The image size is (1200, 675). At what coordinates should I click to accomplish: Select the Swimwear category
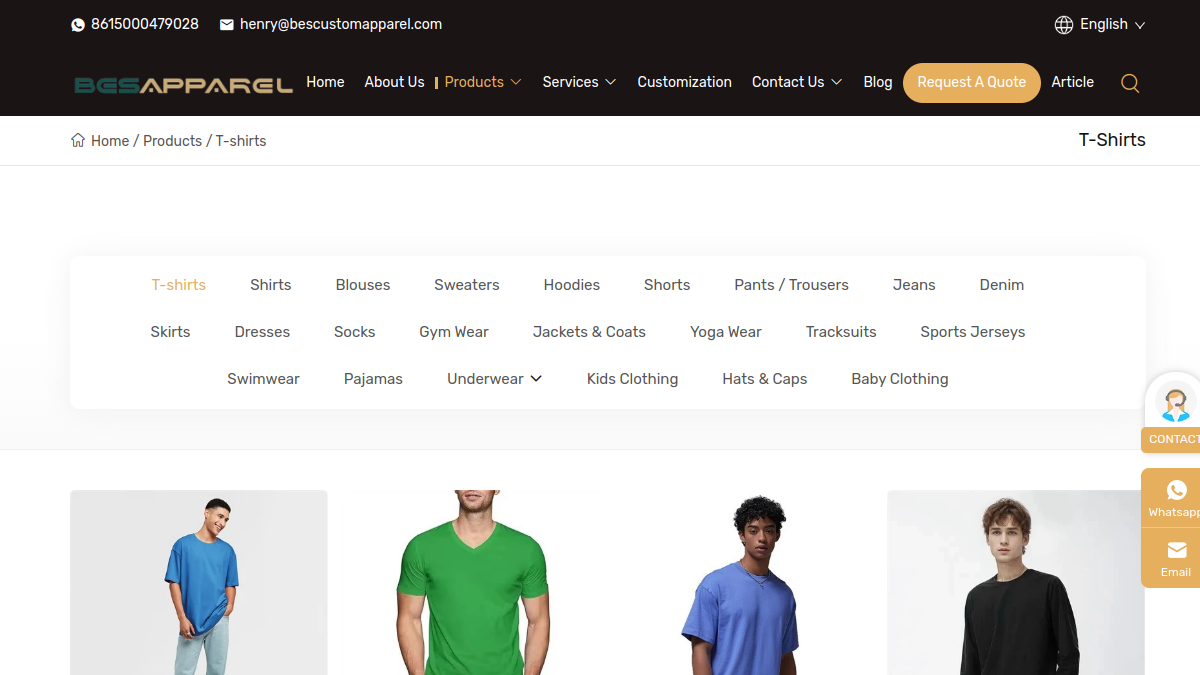tap(263, 379)
